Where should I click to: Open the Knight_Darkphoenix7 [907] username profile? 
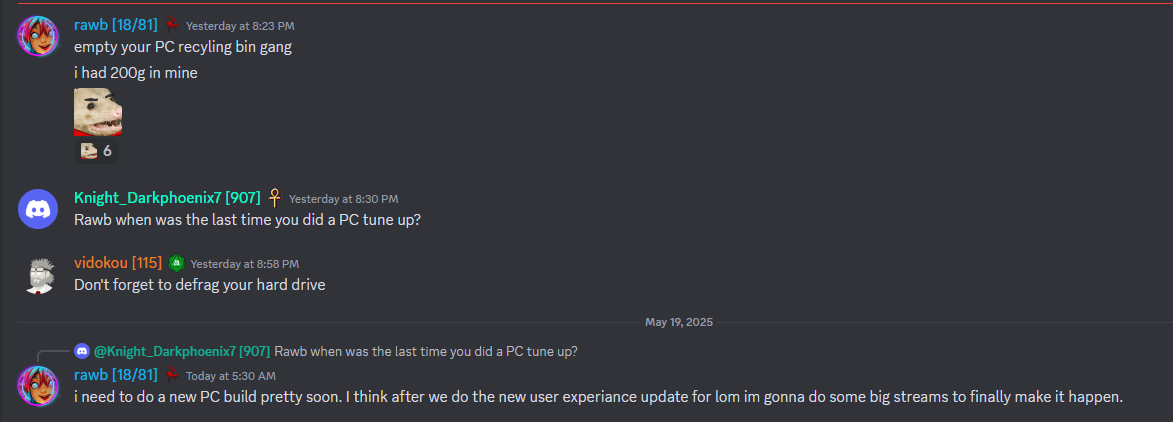click(x=167, y=198)
